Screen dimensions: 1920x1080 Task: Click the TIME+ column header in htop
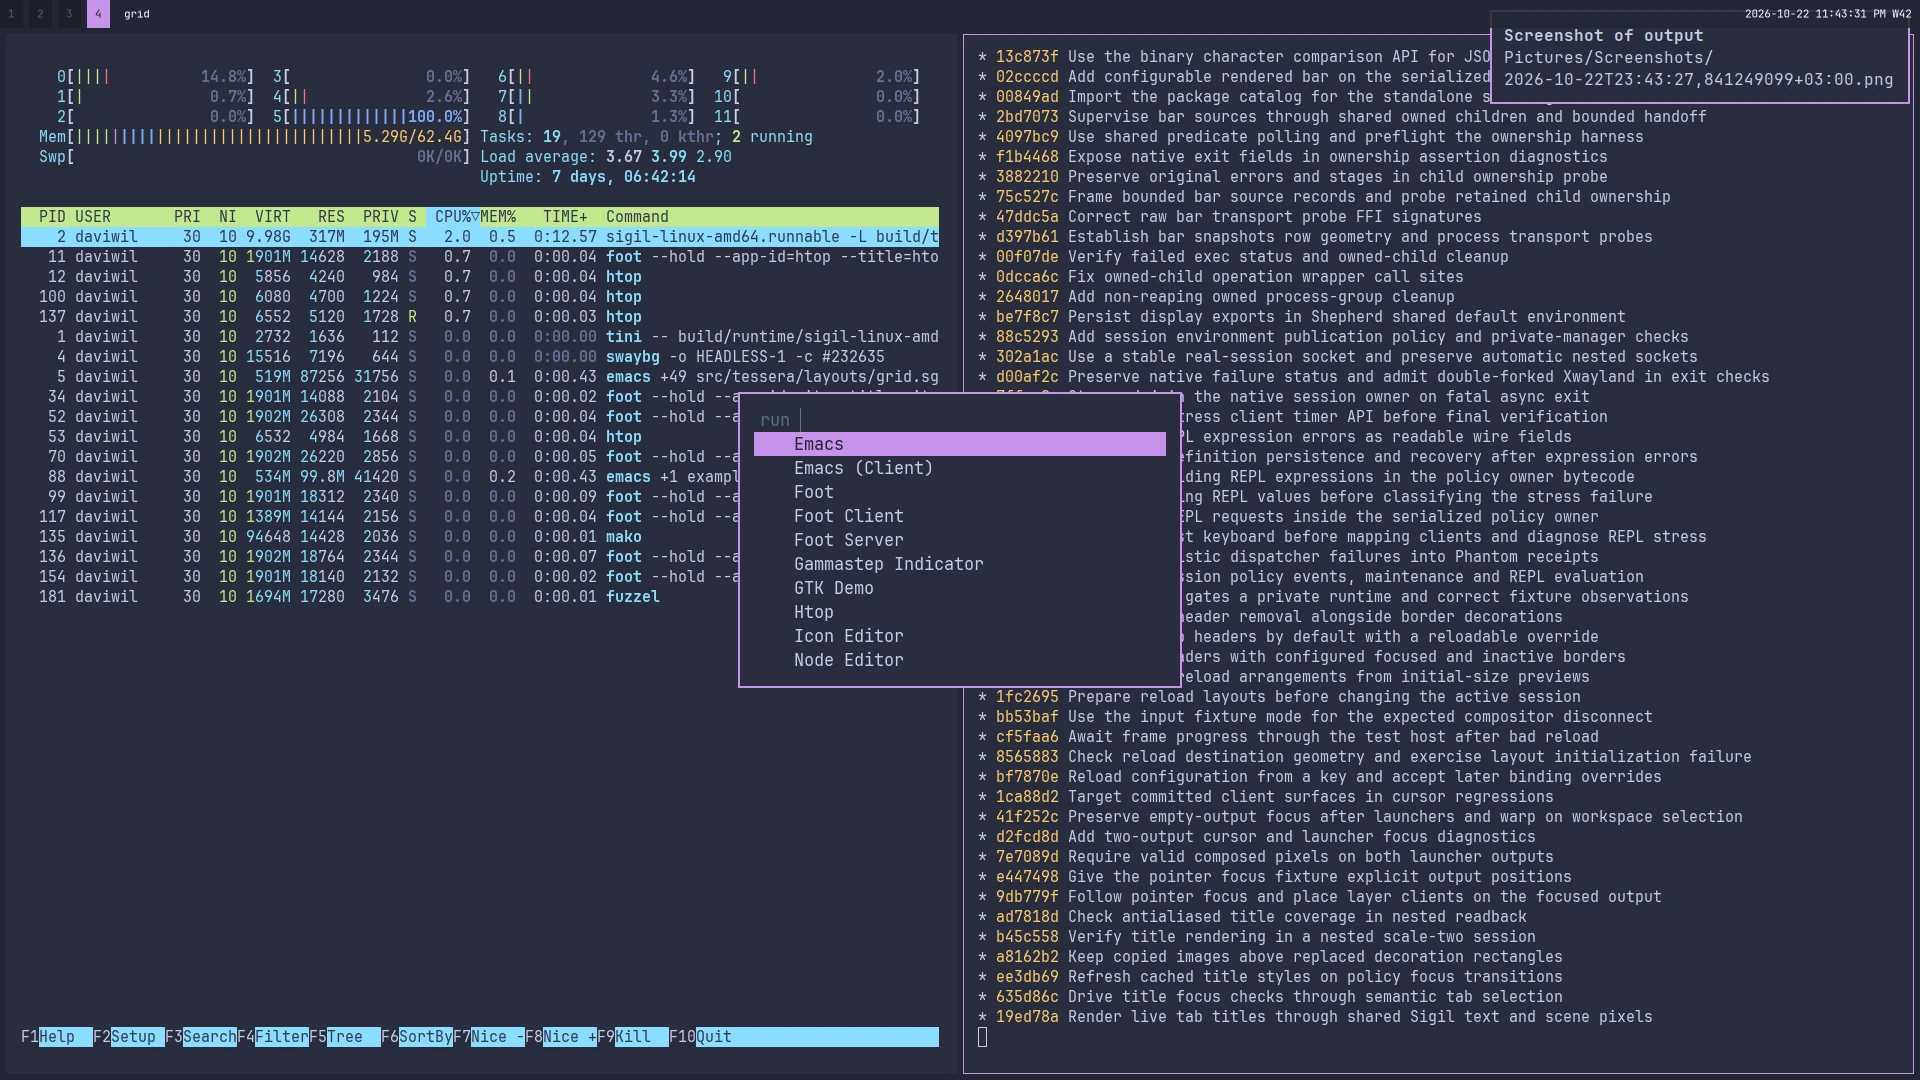point(565,217)
